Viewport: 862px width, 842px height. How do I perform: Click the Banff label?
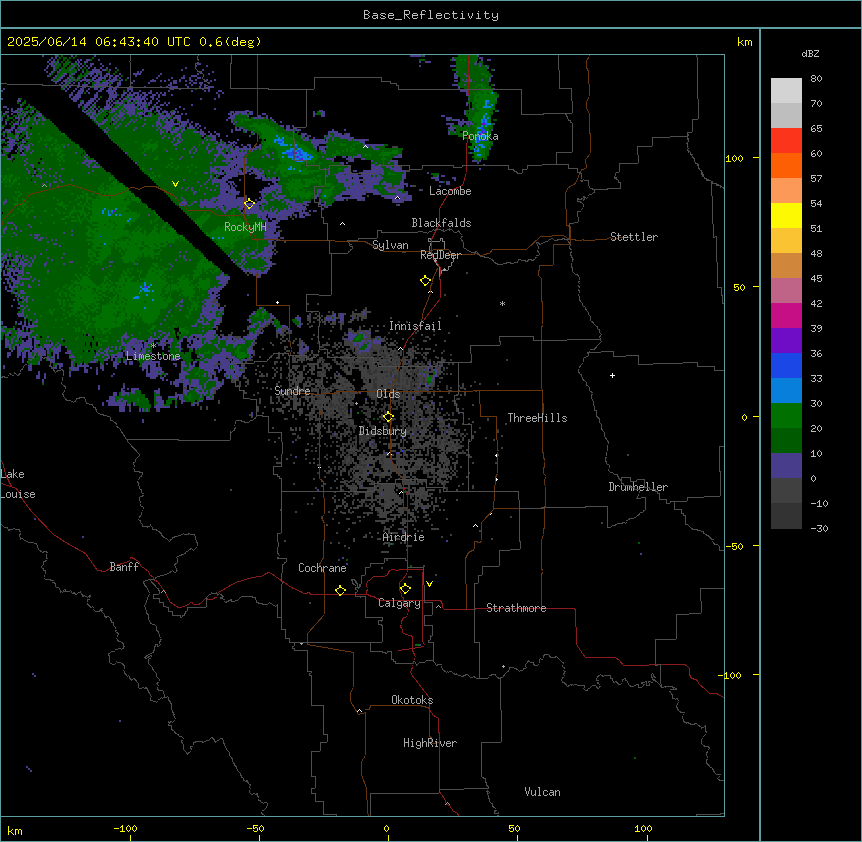(x=124, y=567)
